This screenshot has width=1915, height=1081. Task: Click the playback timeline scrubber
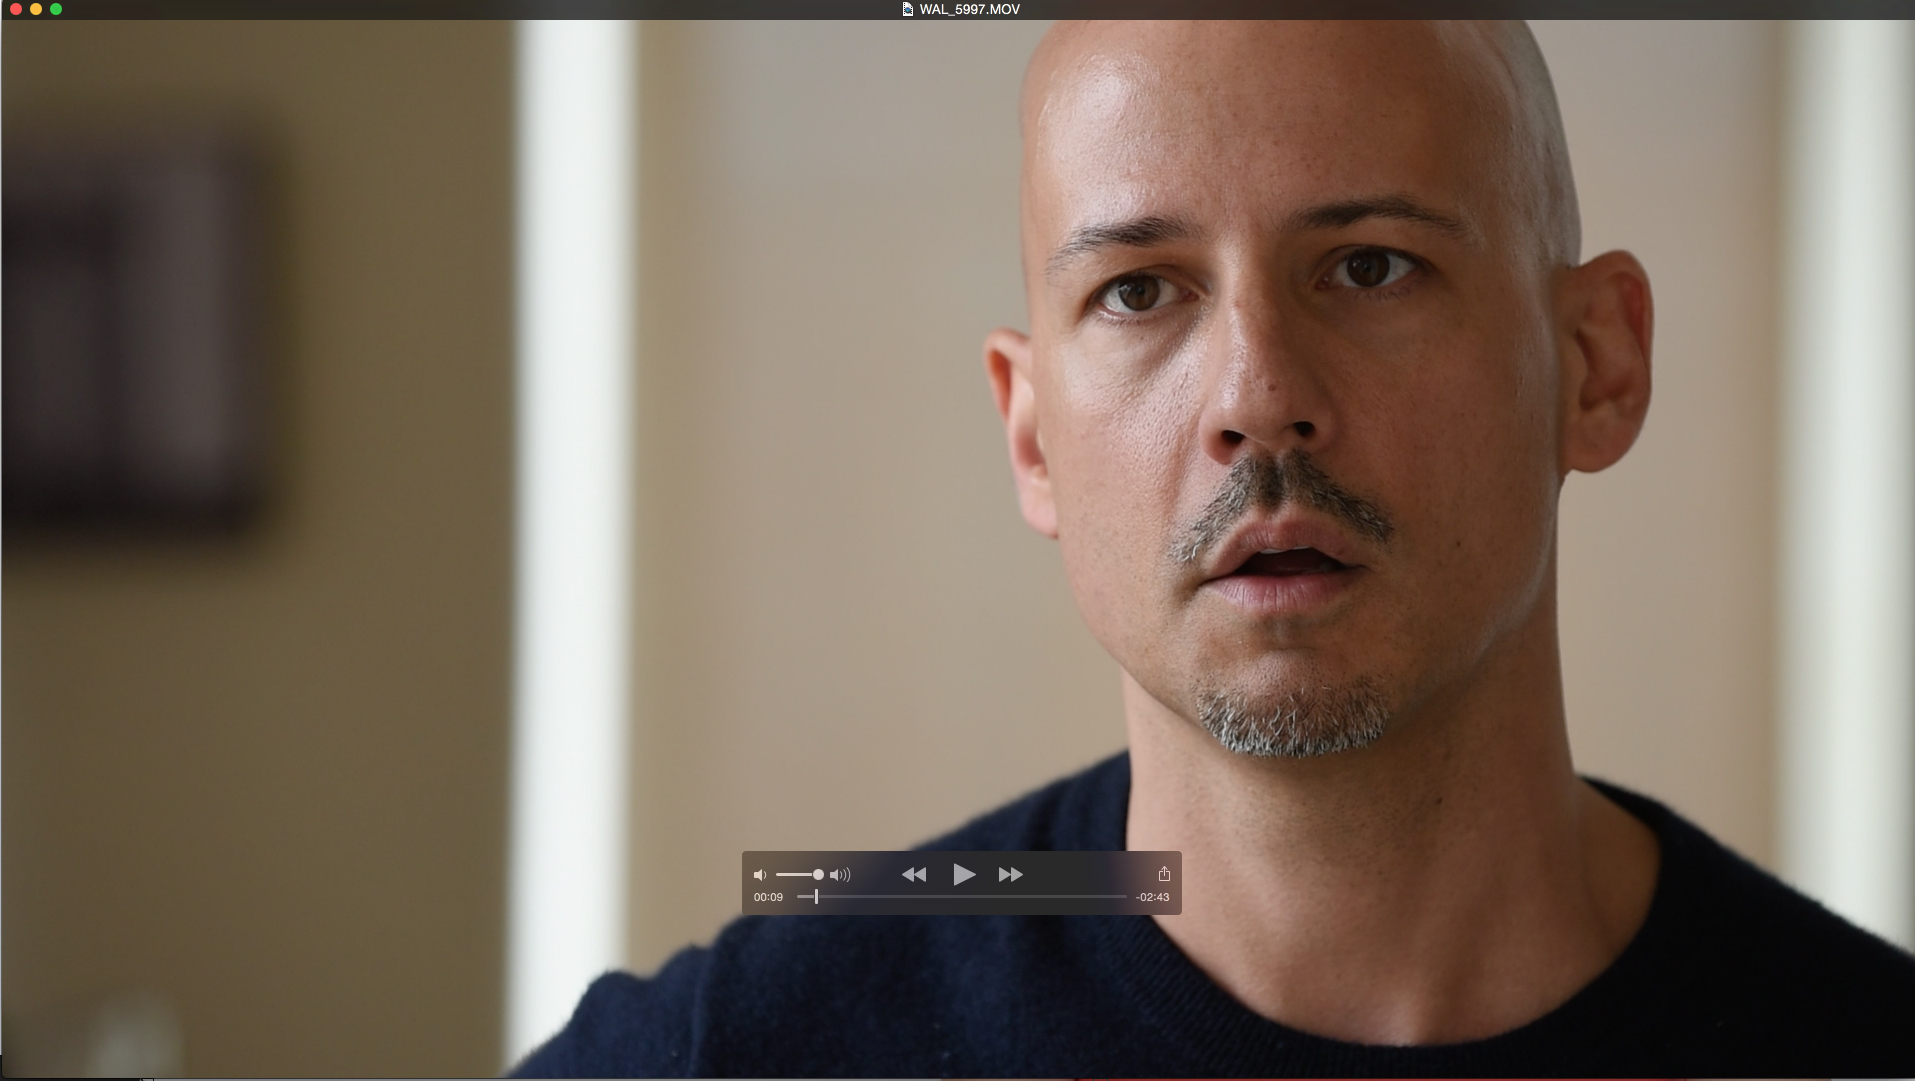(x=962, y=897)
